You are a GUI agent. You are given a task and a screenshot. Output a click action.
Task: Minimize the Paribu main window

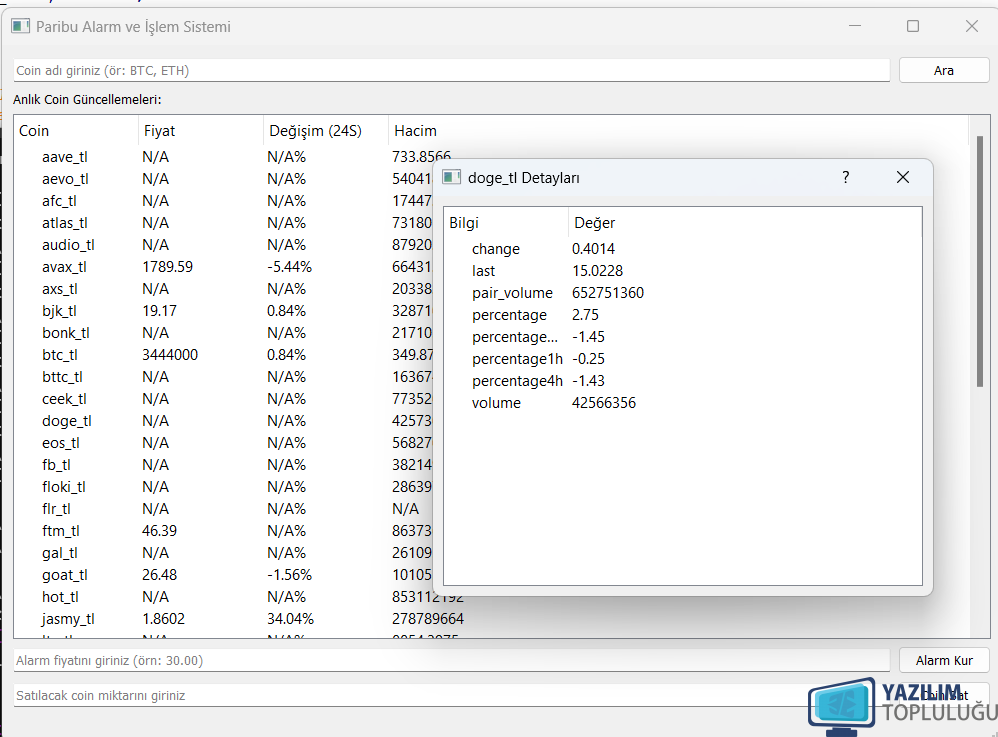pos(855,26)
